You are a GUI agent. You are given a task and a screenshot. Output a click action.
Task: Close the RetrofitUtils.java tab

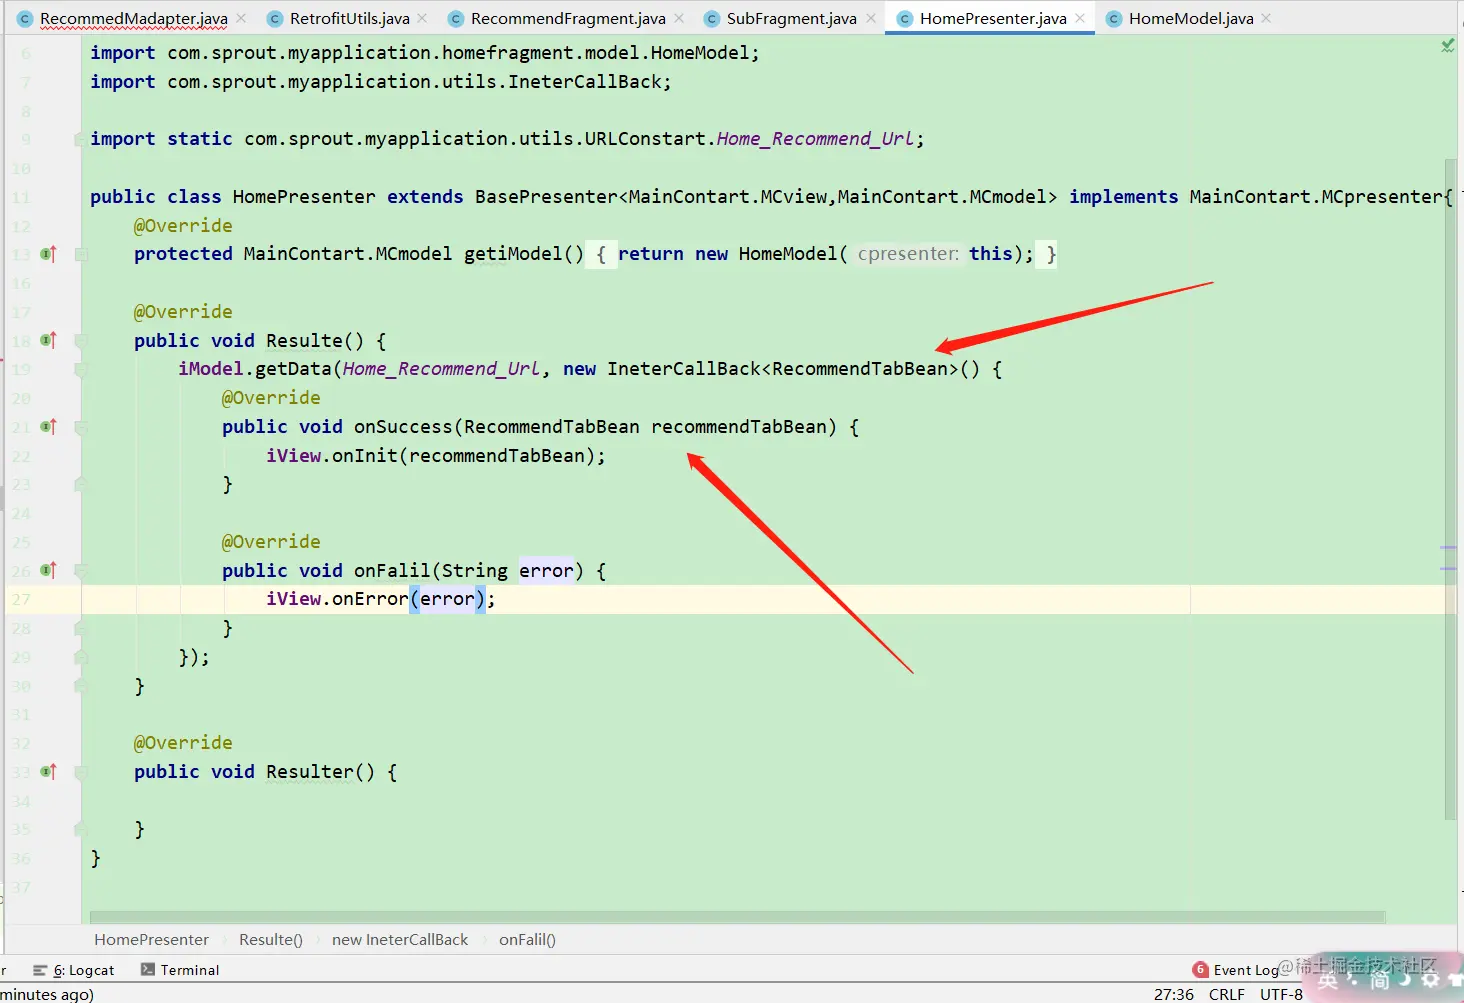pyautogui.click(x=423, y=18)
